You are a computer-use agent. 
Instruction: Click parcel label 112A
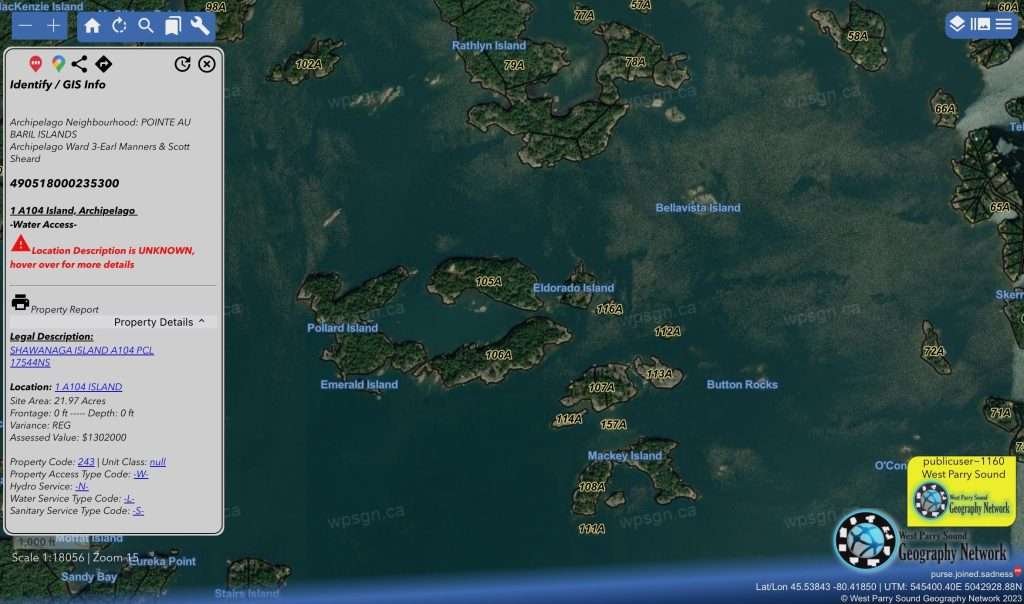pyautogui.click(x=667, y=332)
